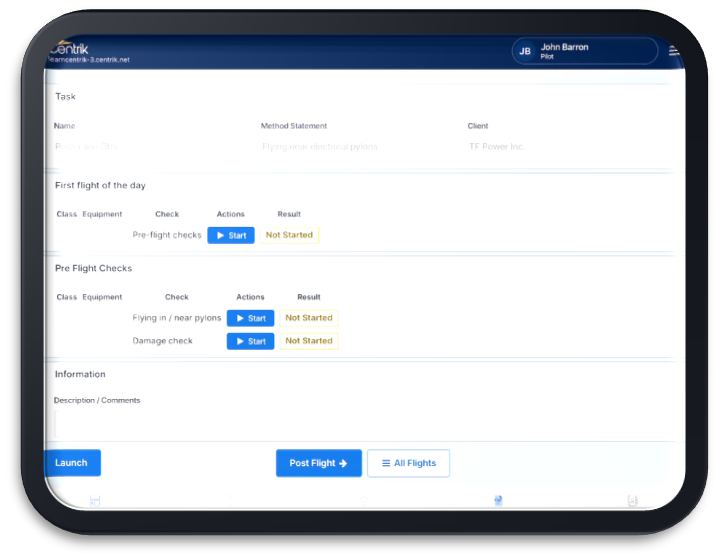The height and width of the screenshot is (559, 721).
Task: Tap the leftmost bottom navigation icon
Action: [x=95, y=501]
